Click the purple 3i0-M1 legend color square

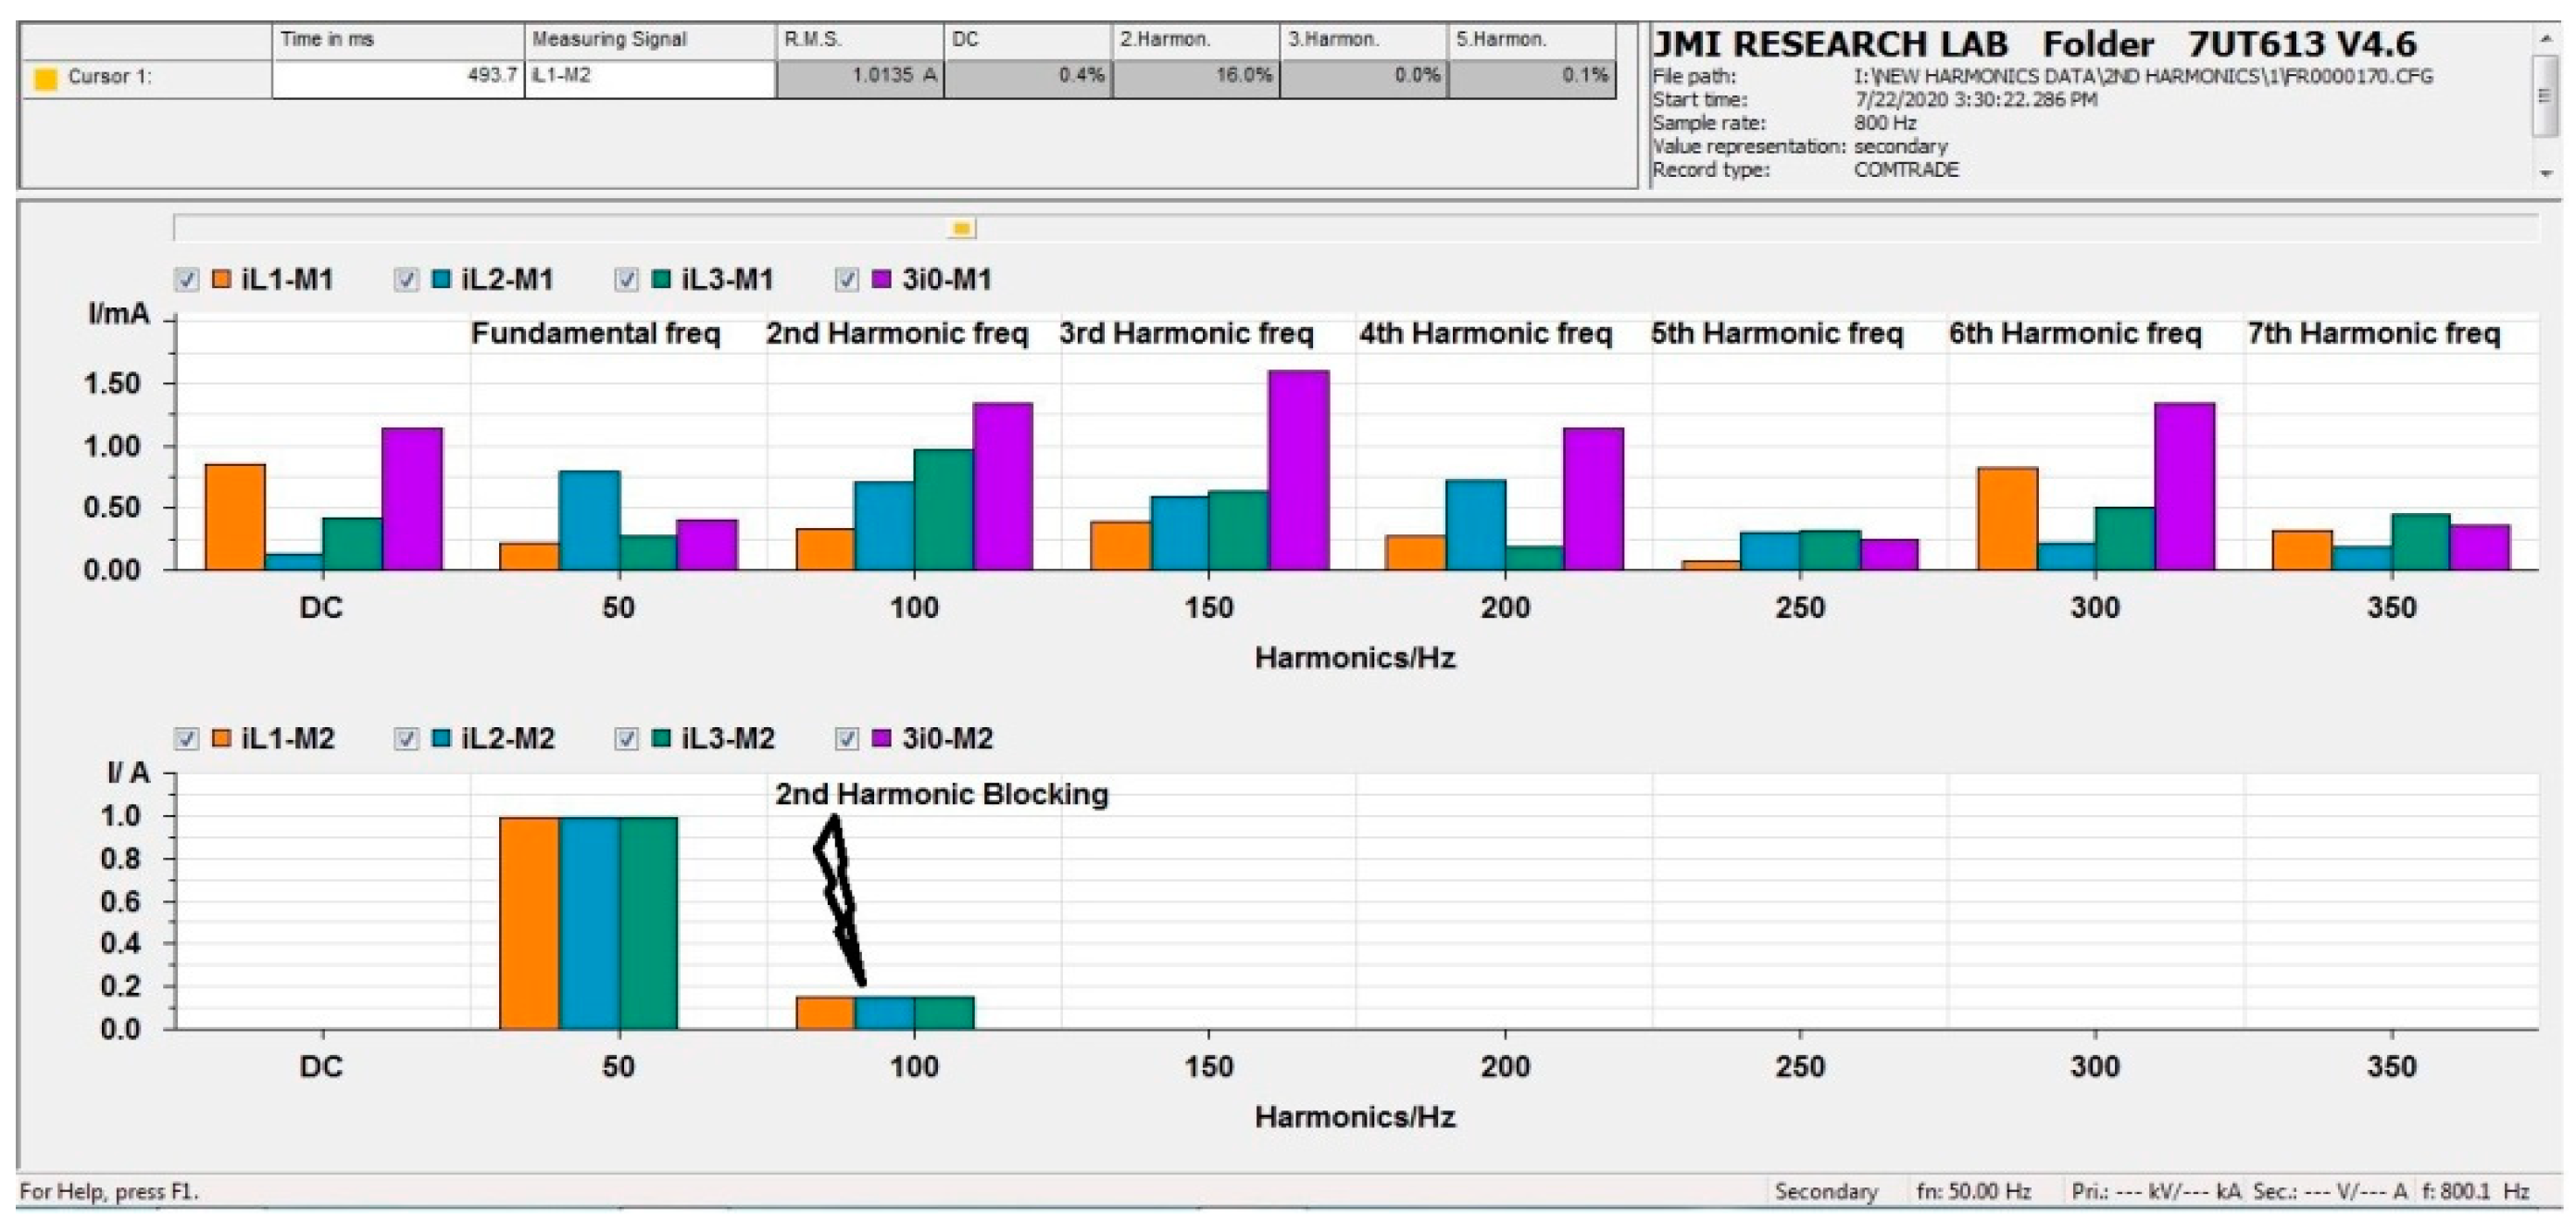[x=881, y=279]
